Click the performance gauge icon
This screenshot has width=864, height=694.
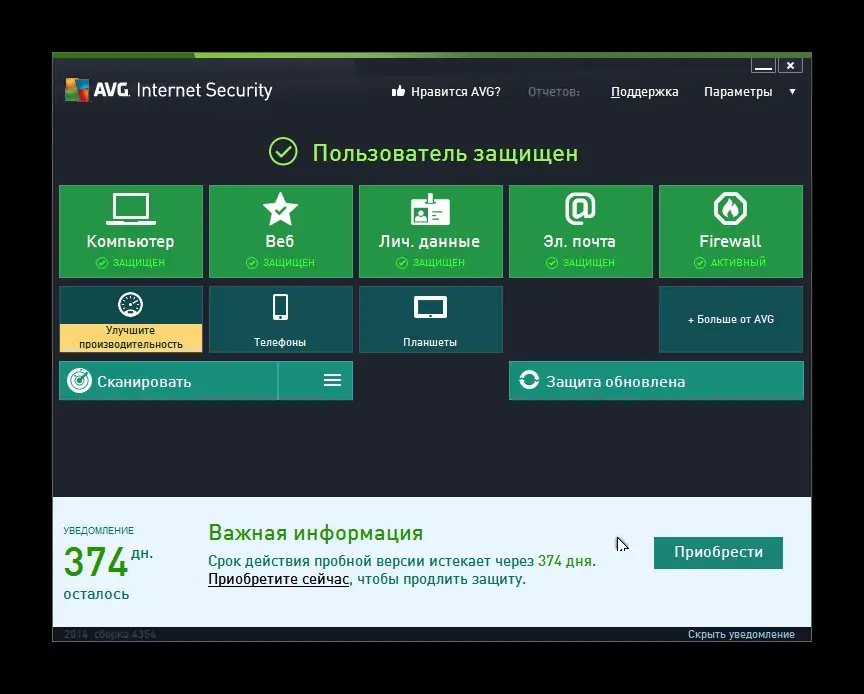(x=131, y=304)
